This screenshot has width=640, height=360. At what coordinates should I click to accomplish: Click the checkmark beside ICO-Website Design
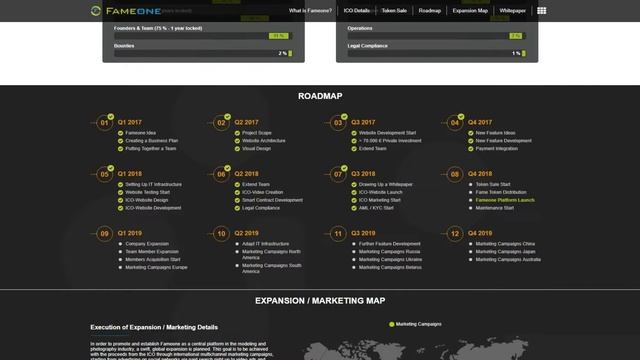tap(120, 200)
